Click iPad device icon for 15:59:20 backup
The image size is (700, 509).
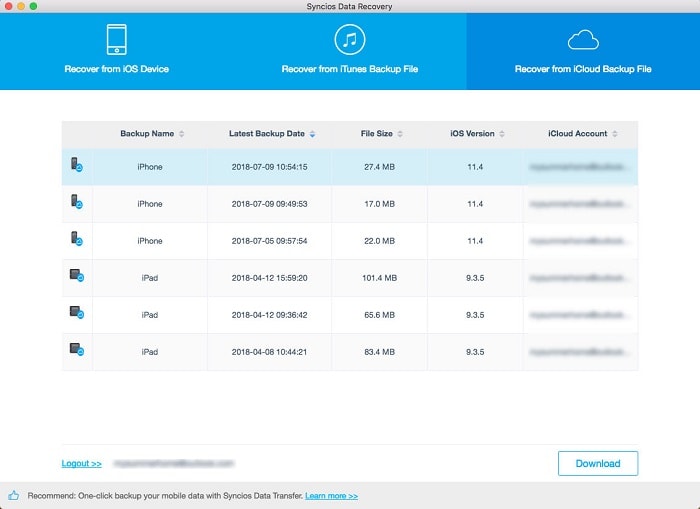point(76,275)
